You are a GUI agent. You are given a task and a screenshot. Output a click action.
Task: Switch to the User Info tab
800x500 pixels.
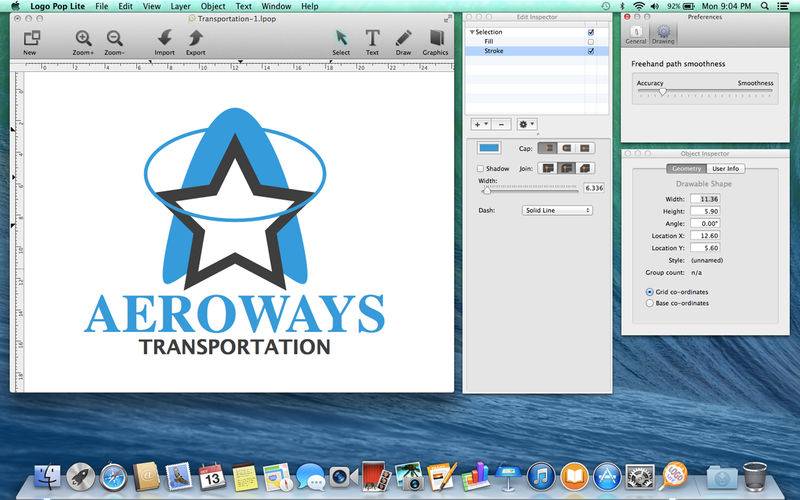pyautogui.click(x=726, y=168)
